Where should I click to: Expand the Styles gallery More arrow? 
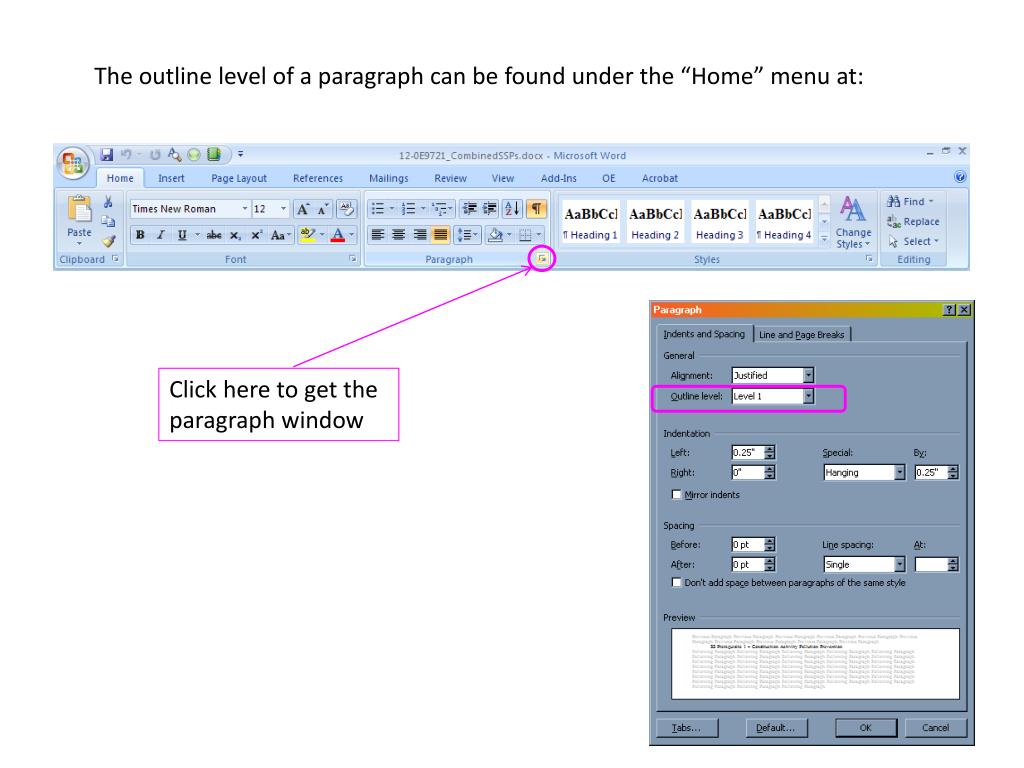point(824,240)
